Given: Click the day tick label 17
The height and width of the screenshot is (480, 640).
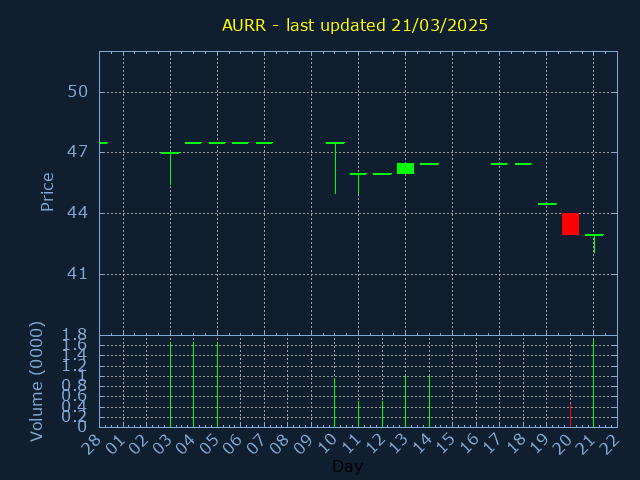Looking at the screenshot, I should pos(491,444).
